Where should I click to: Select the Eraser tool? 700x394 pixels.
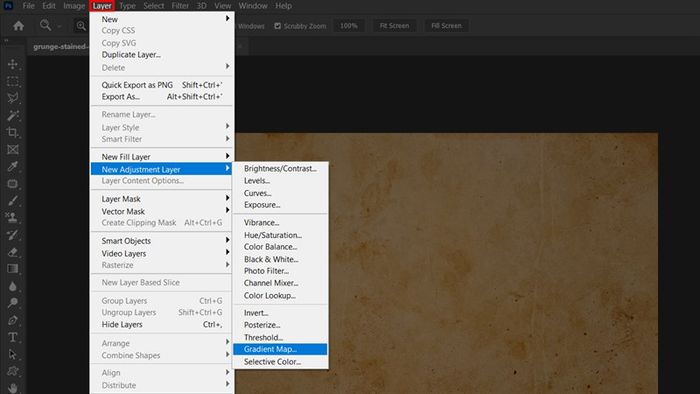point(12,252)
